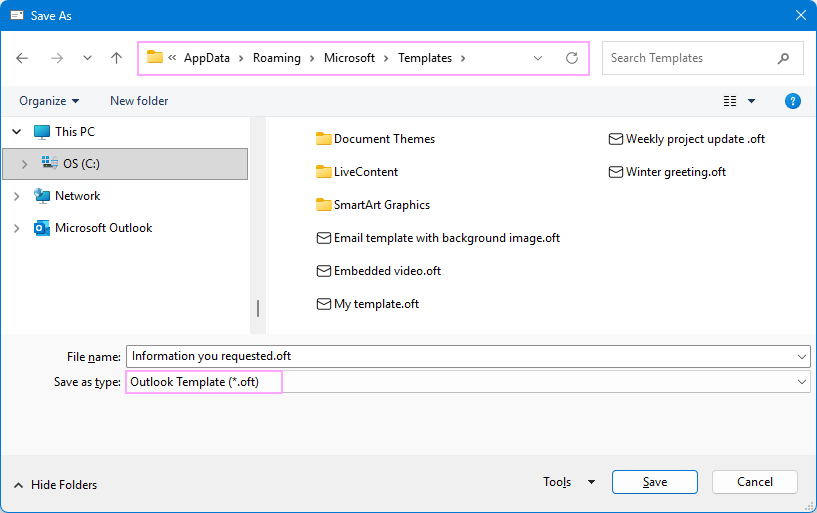Select the SmartArt Graphics folder
Screen dimensions: 817x513
point(382,205)
